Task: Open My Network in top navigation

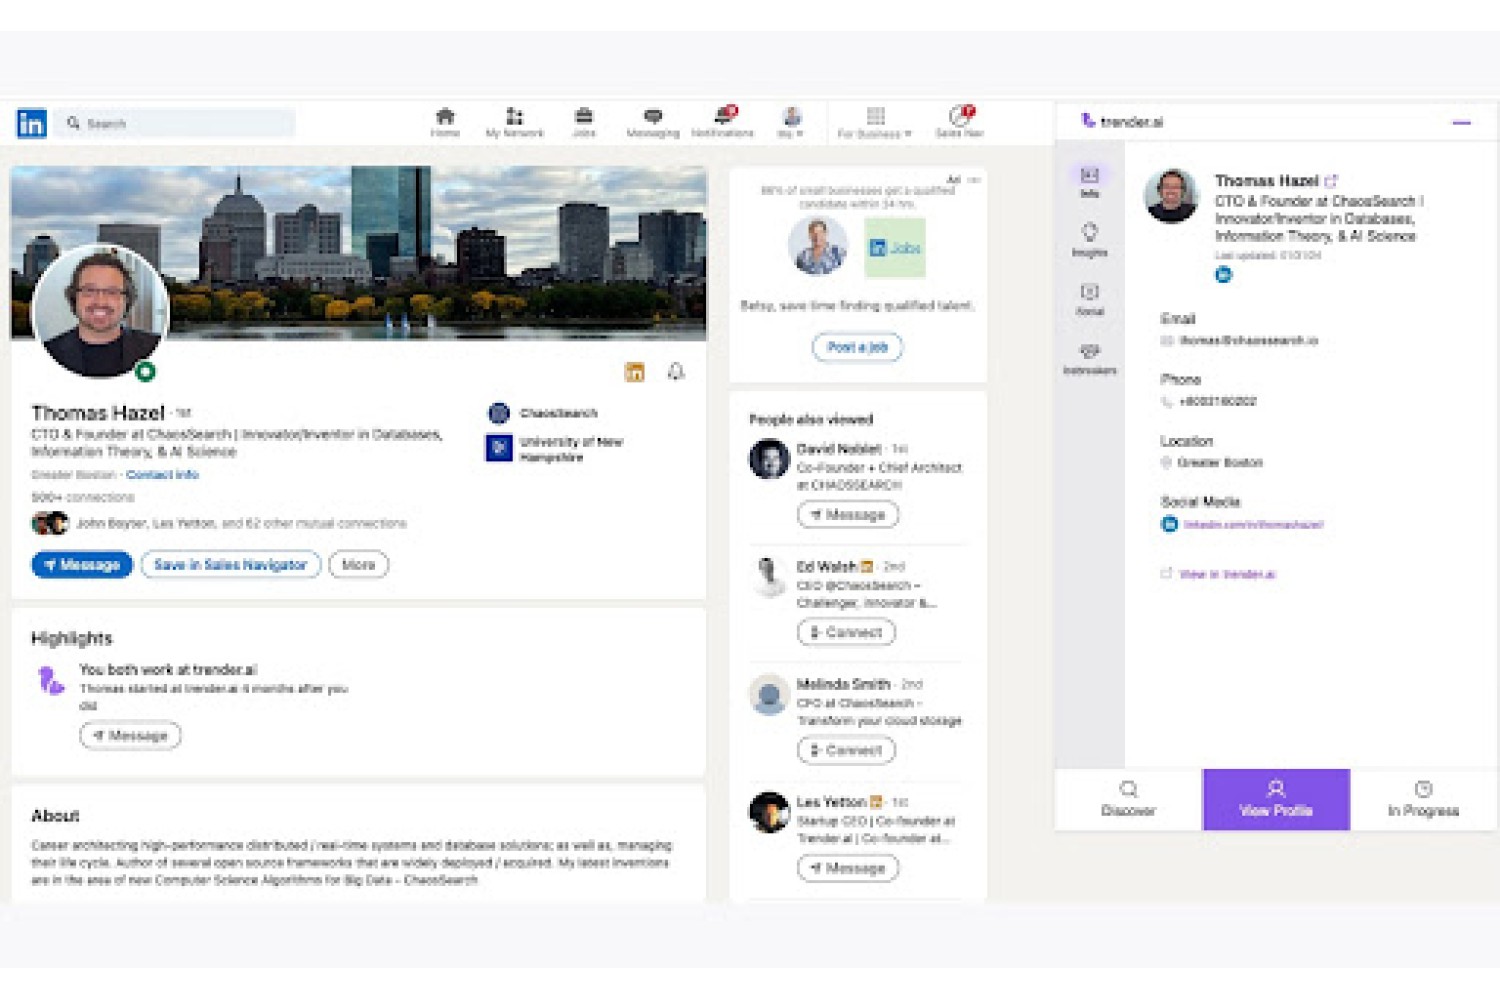Action: click(x=514, y=122)
